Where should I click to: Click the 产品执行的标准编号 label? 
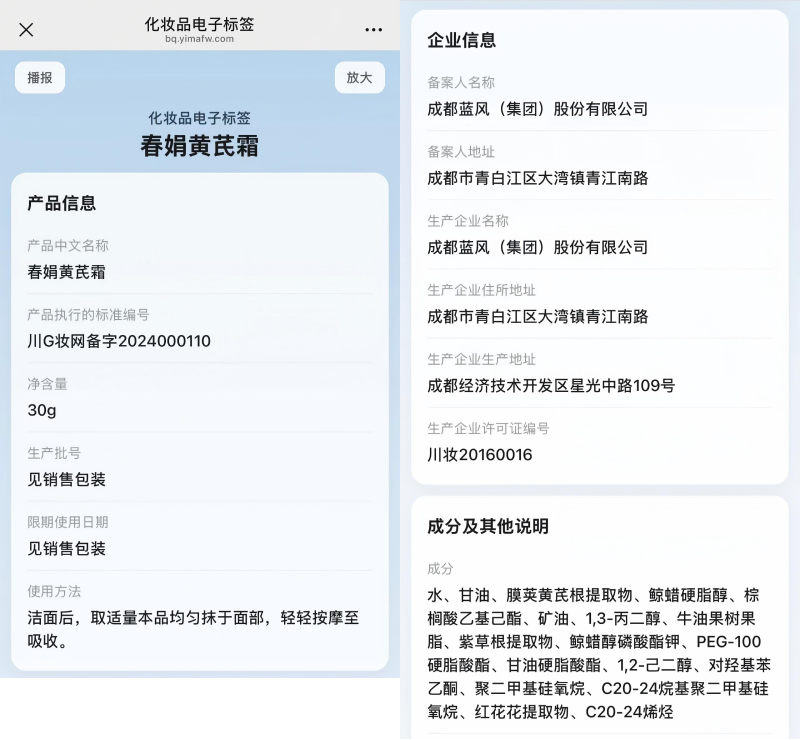[88, 315]
